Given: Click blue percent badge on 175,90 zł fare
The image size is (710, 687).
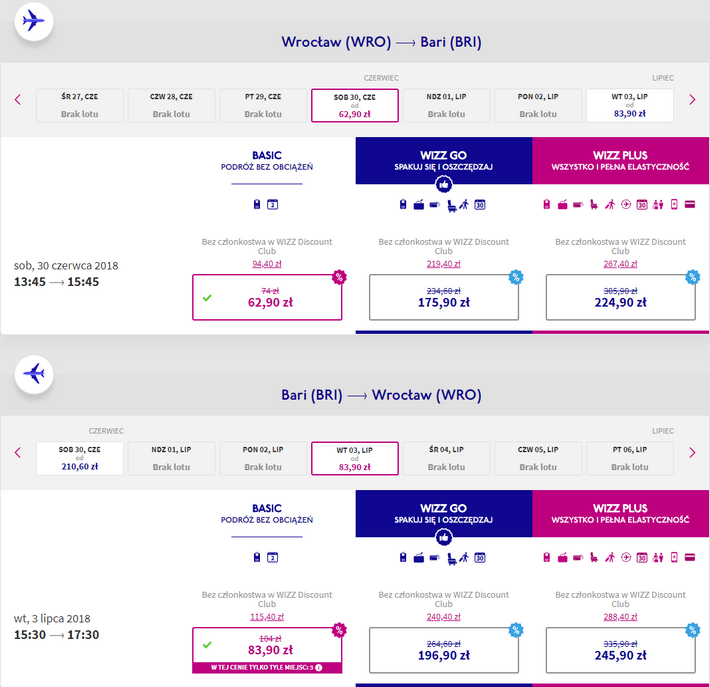Looking at the screenshot, I should coord(516,277).
